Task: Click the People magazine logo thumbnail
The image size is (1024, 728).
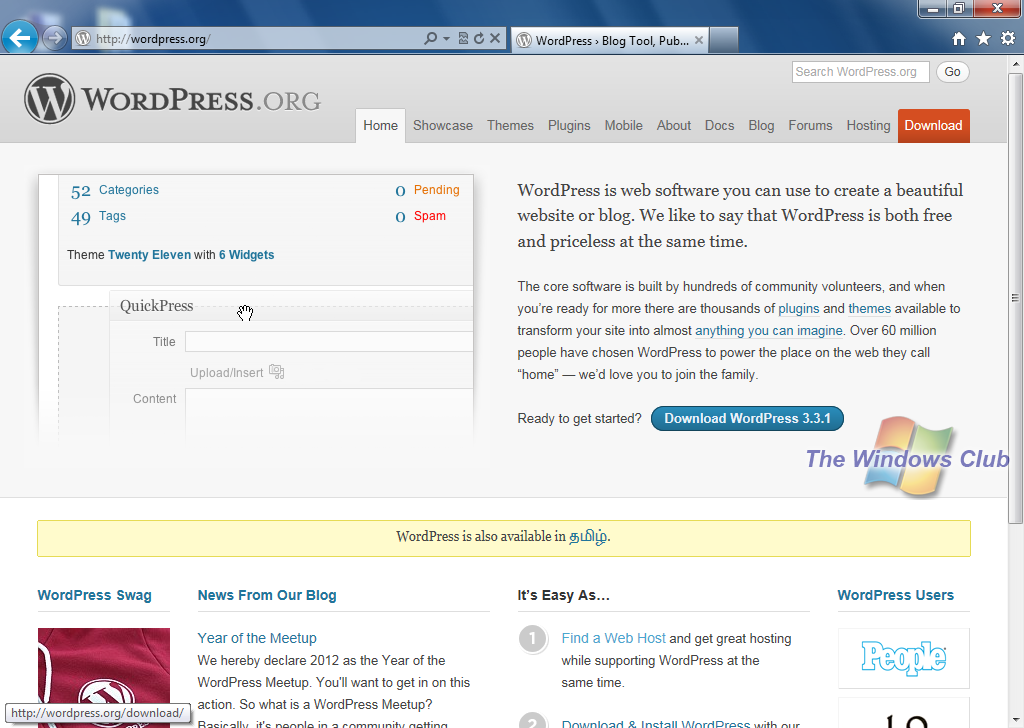Action: click(904, 658)
